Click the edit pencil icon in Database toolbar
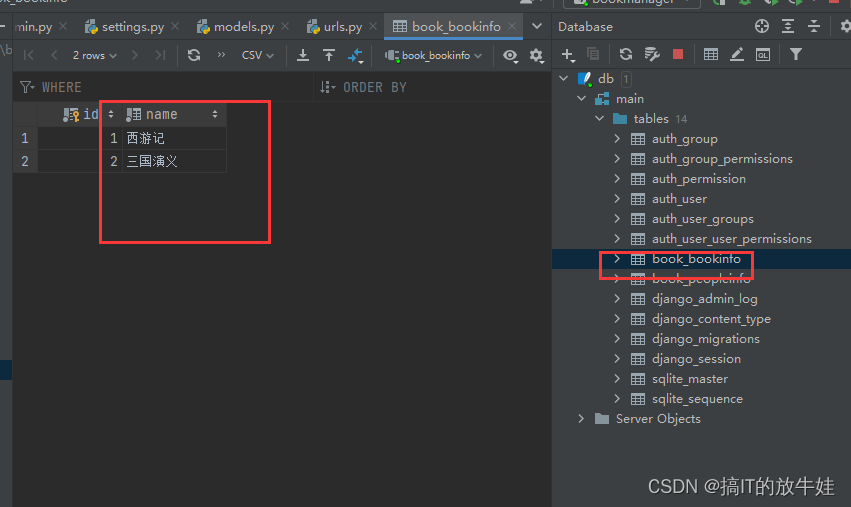The width and height of the screenshot is (851, 507). point(736,54)
